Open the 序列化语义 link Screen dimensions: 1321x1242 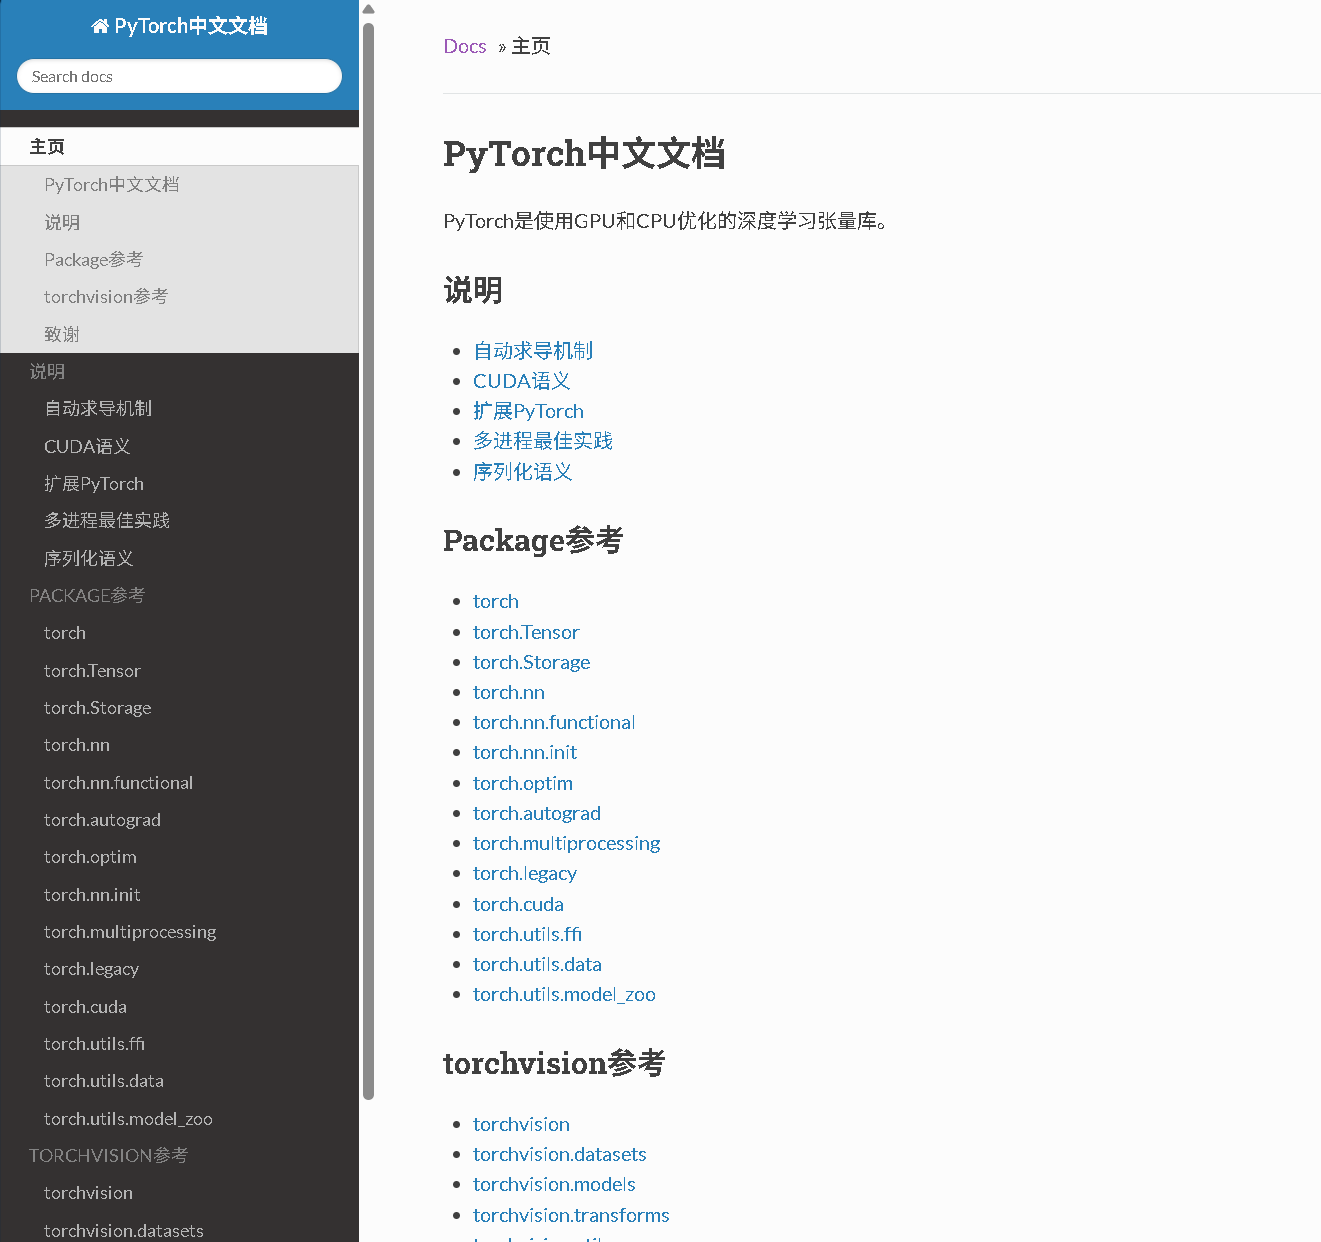522,471
